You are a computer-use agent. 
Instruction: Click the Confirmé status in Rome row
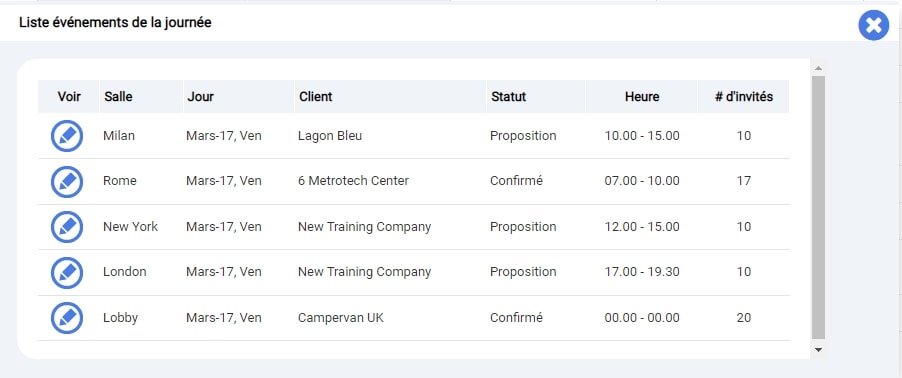pyautogui.click(x=516, y=181)
